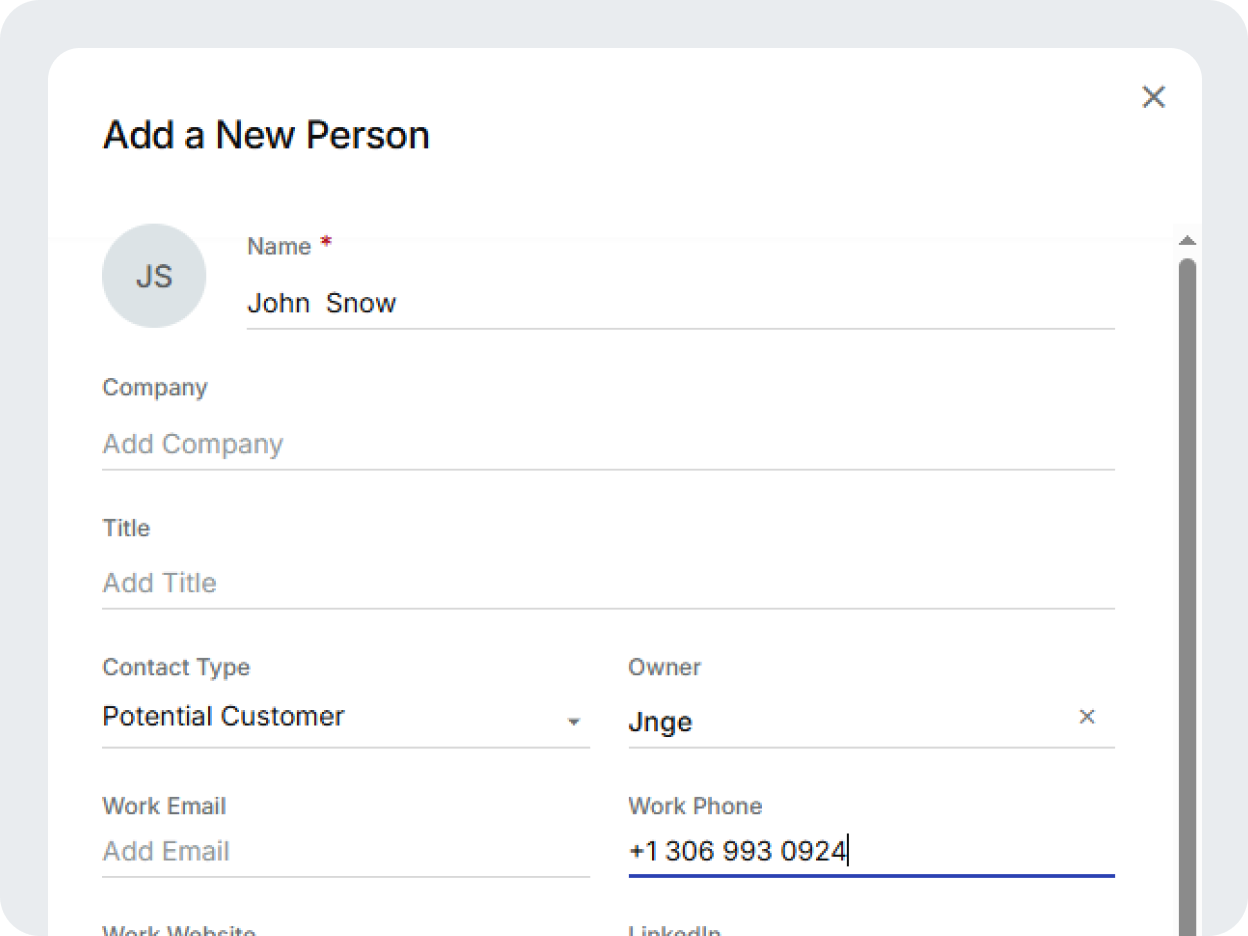The image size is (1248, 936).
Task: Focus the Name field with John Snow
Action: (x=680, y=303)
